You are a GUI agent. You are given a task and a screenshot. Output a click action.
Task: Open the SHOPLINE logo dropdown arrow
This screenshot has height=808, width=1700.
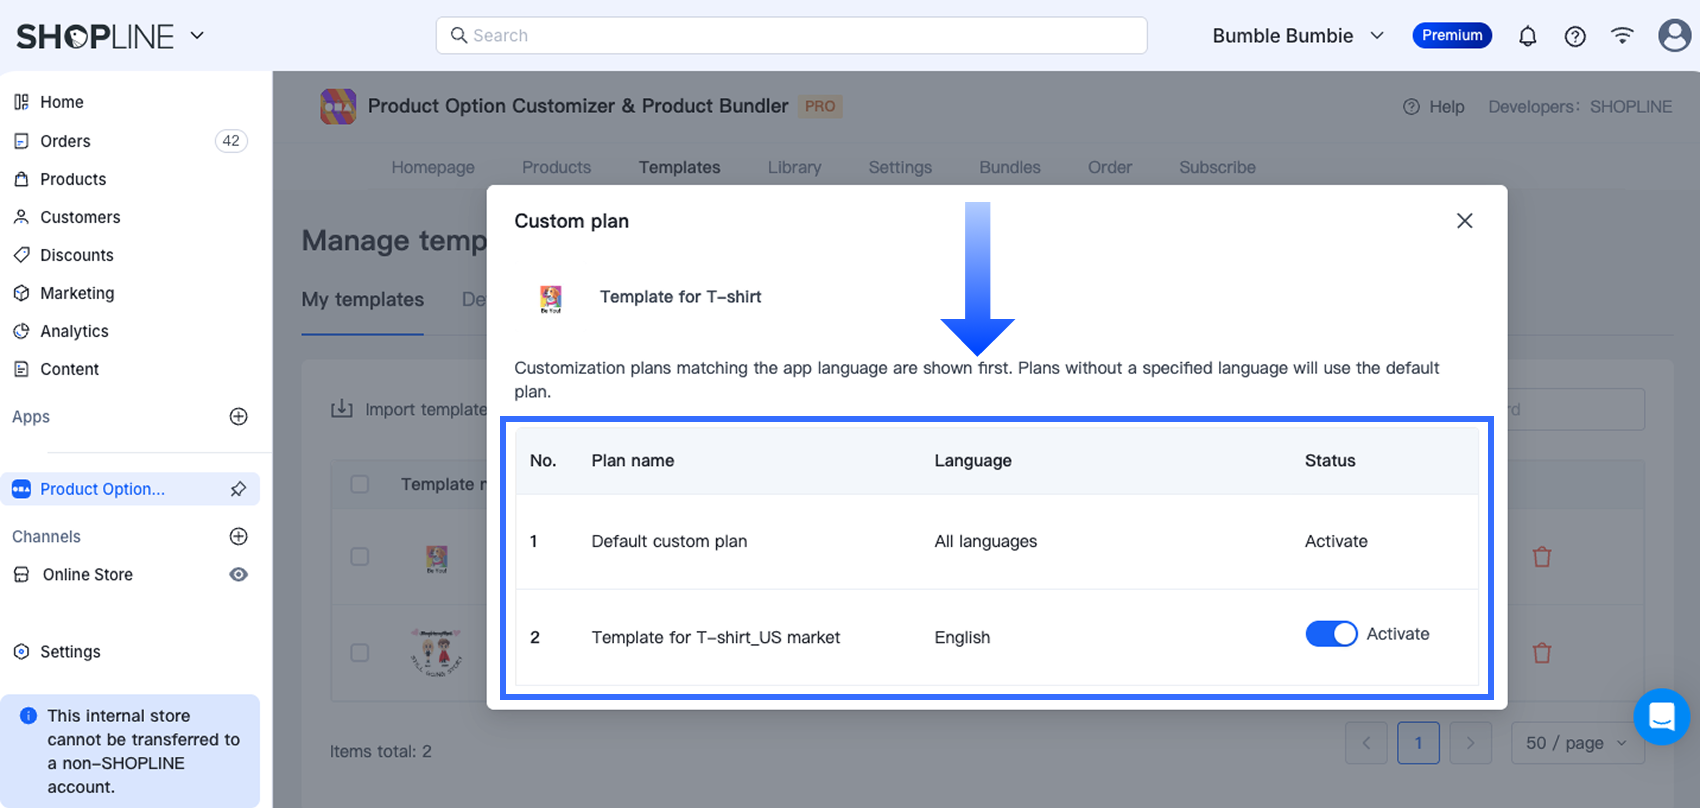coord(197,36)
